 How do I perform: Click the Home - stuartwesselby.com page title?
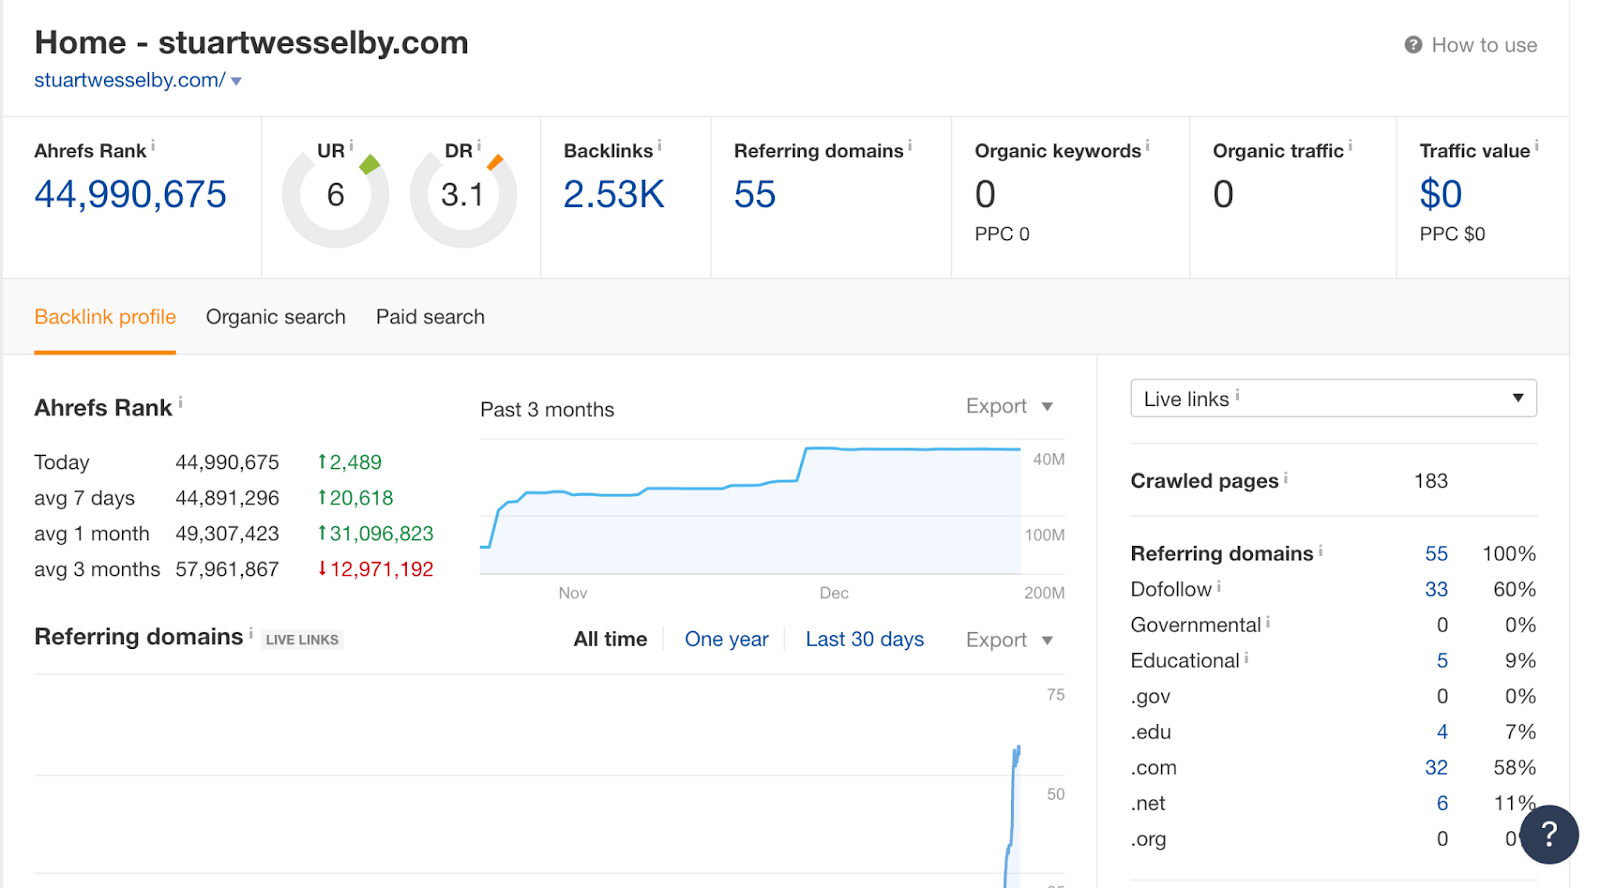coord(251,43)
